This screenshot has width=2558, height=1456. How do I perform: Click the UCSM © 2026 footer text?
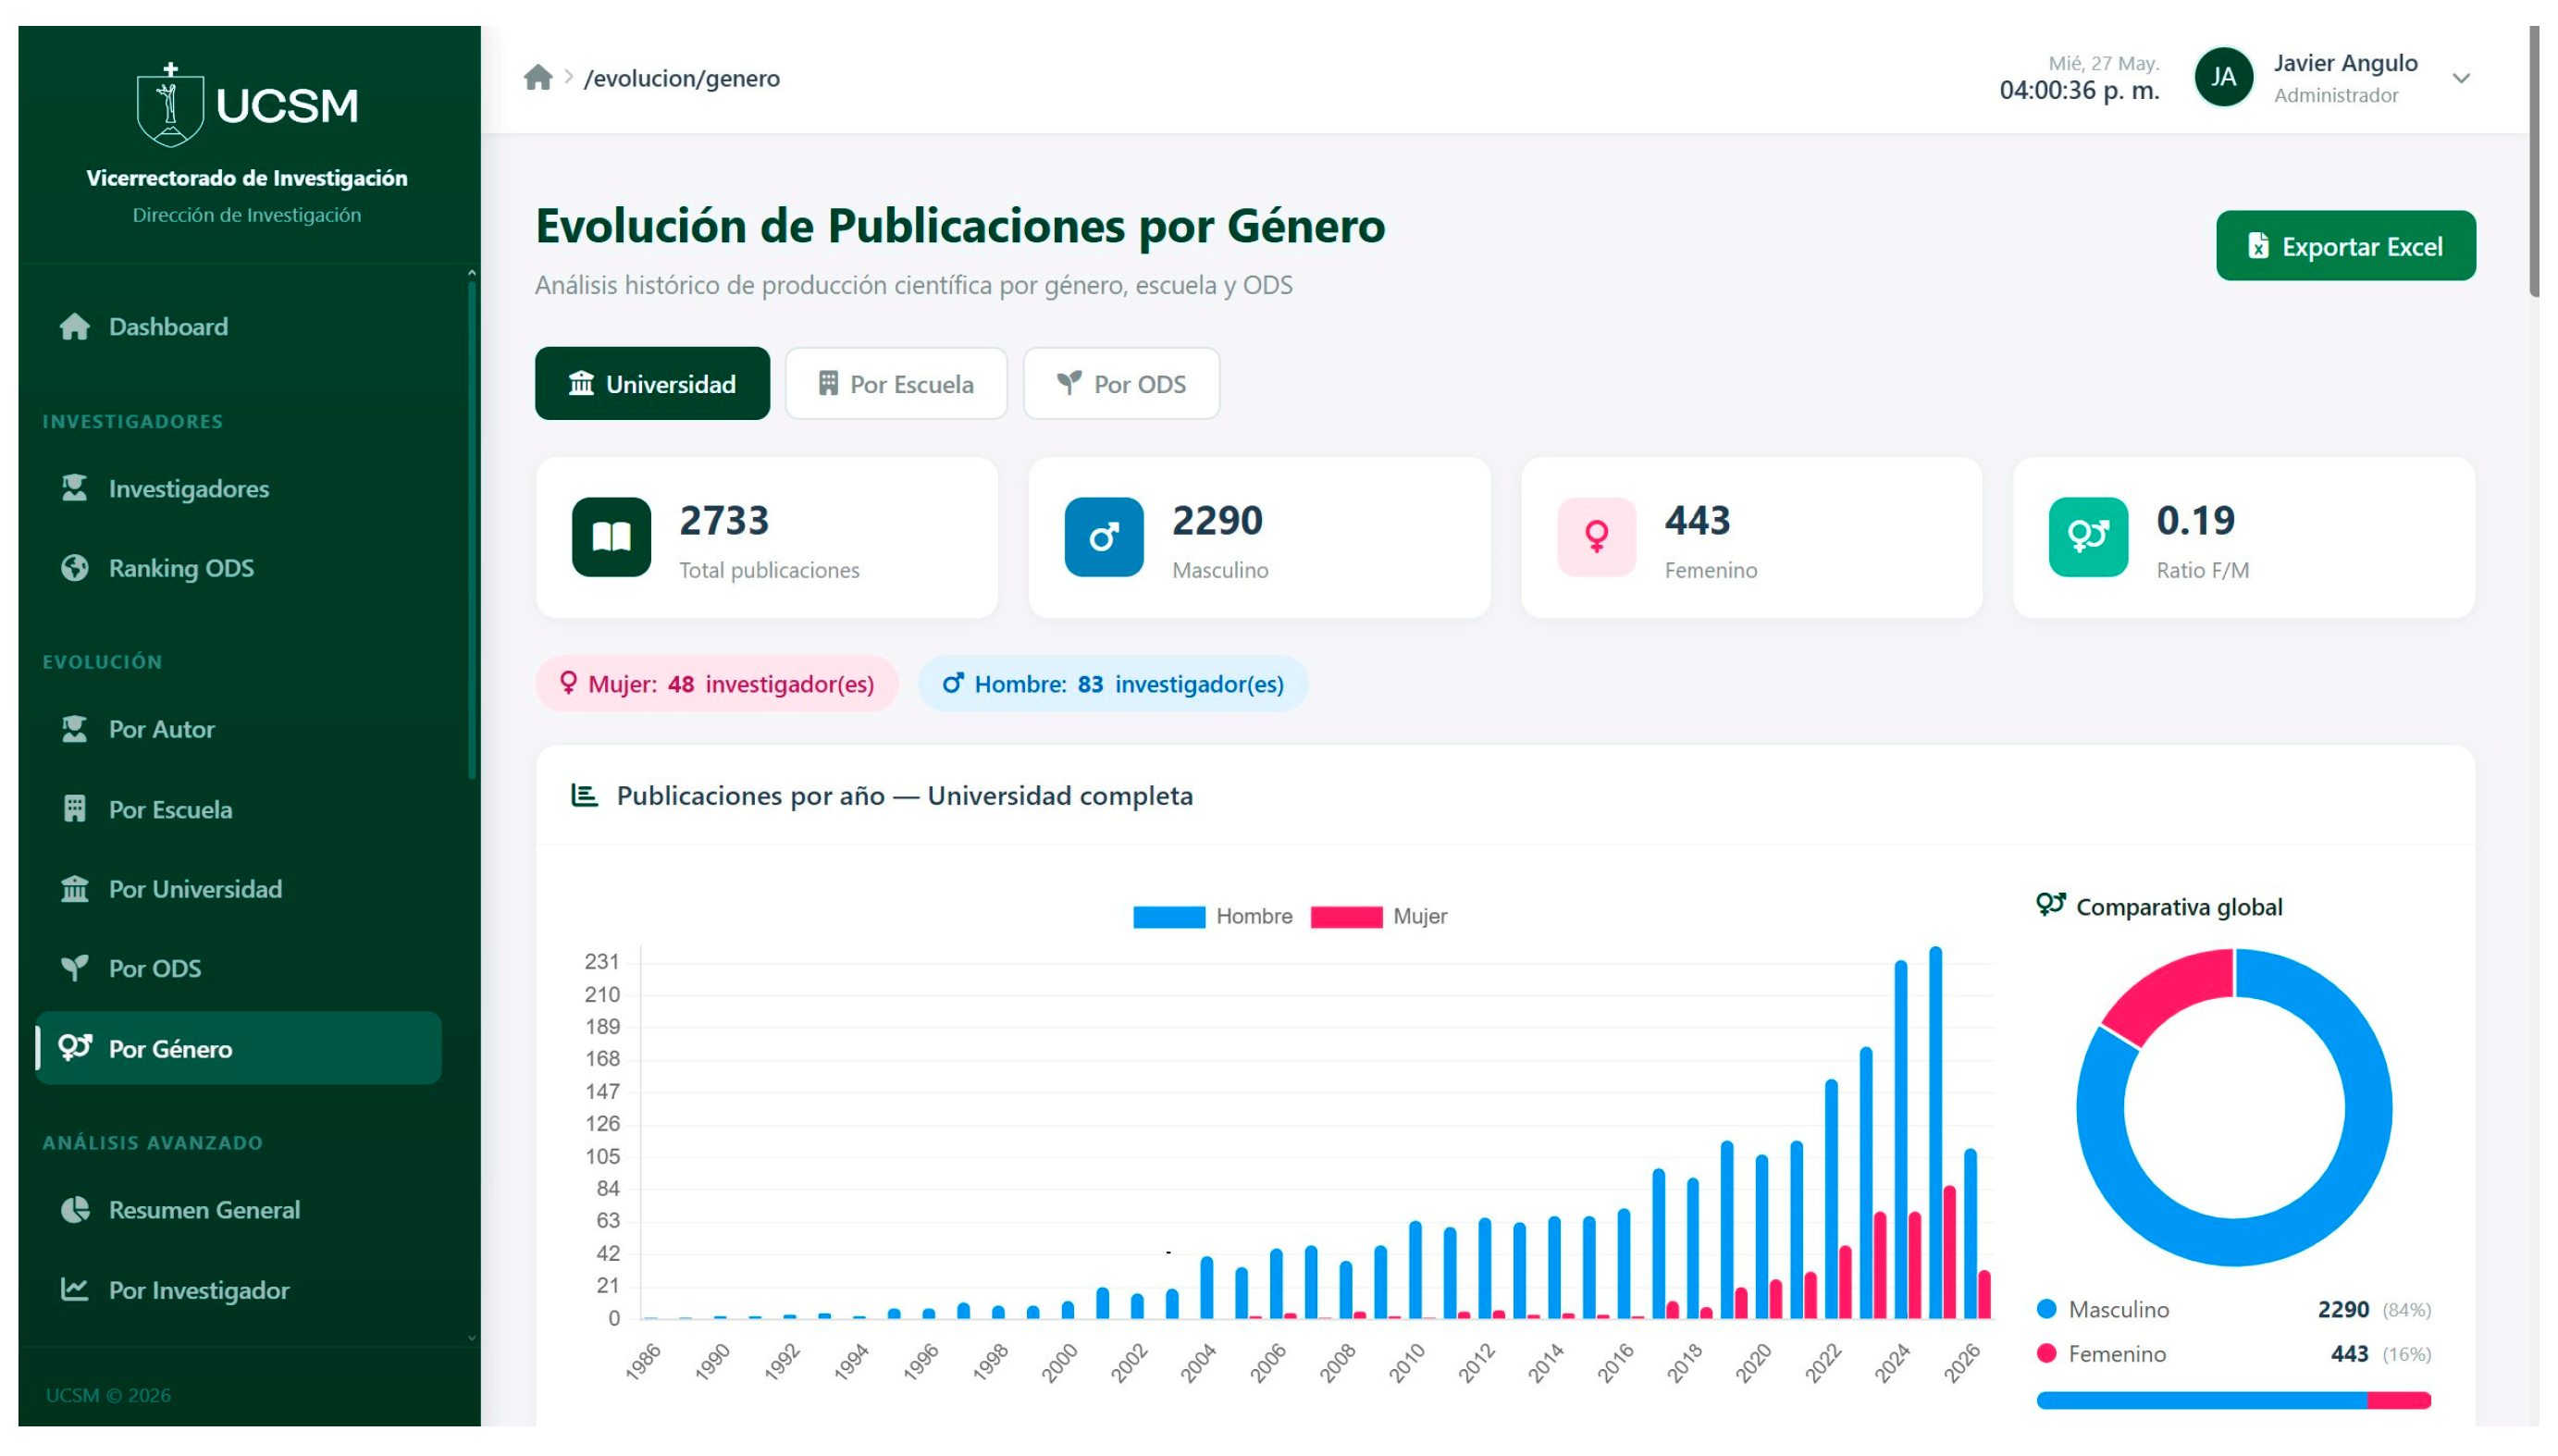click(x=108, y=1395)
